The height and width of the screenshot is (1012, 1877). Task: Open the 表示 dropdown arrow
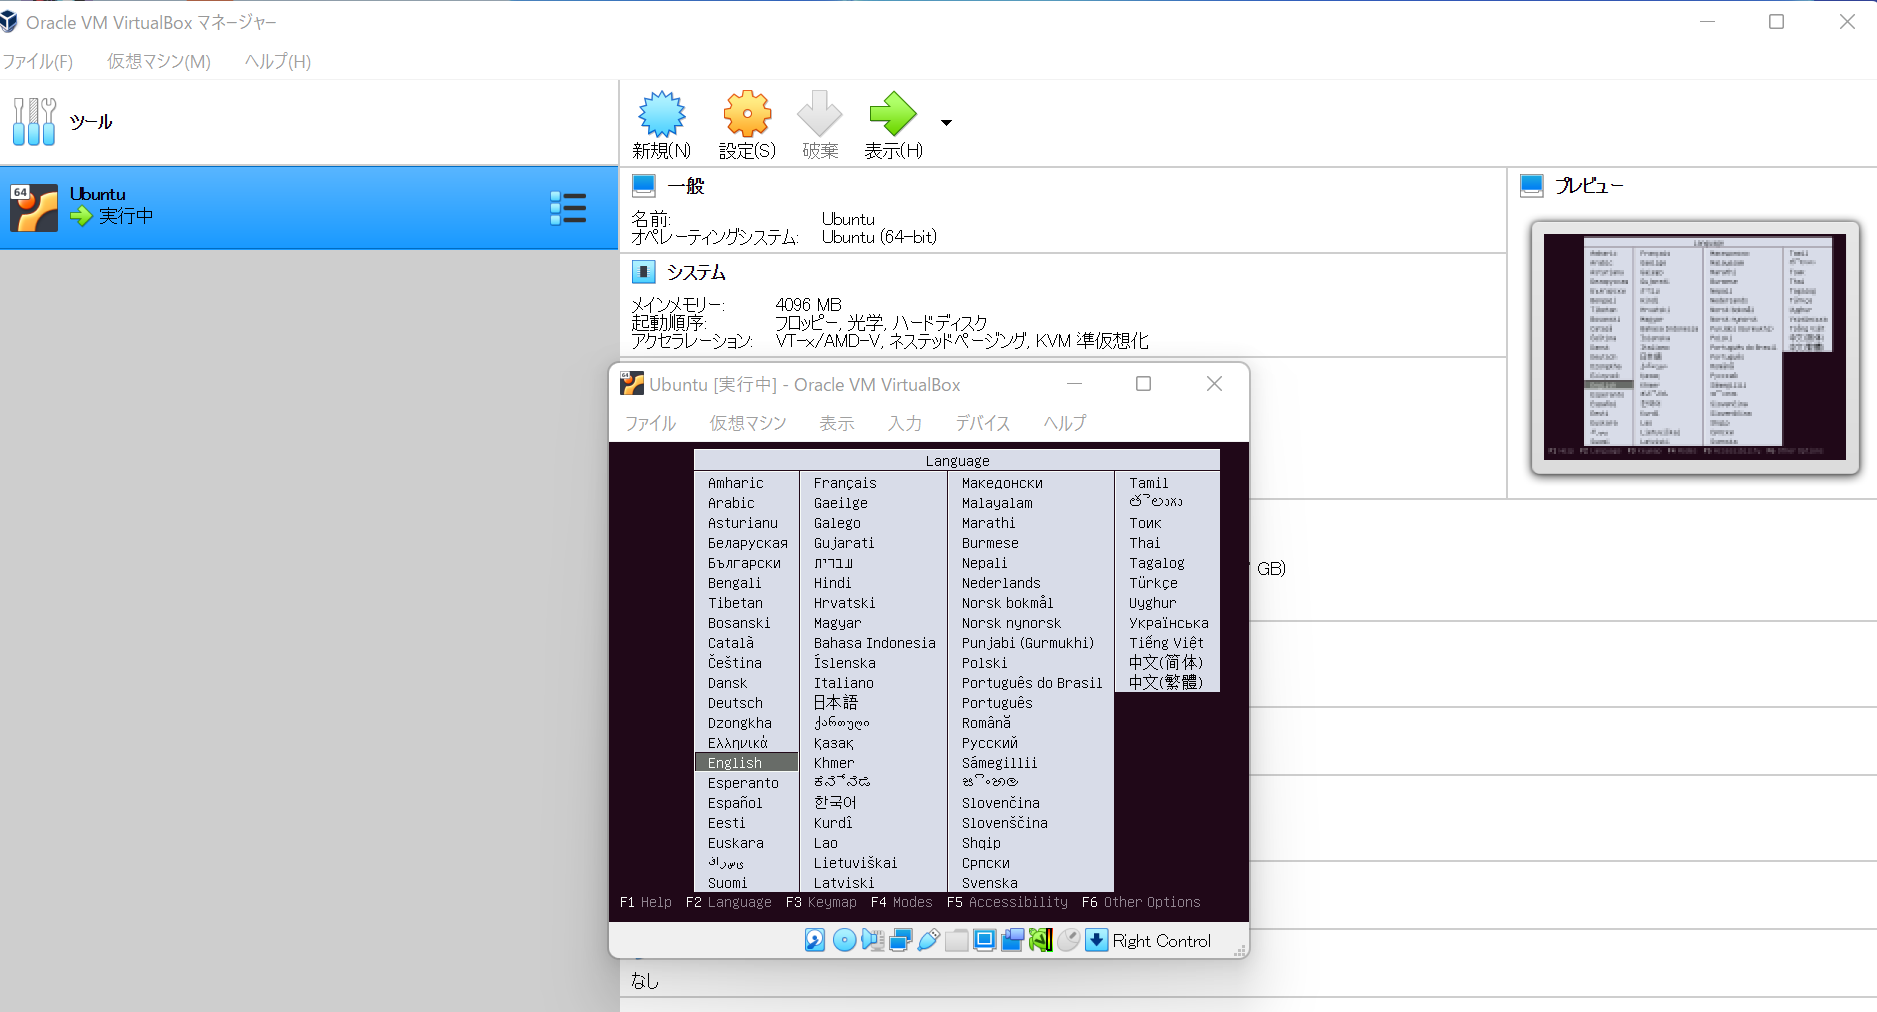(x=945, y=122)
